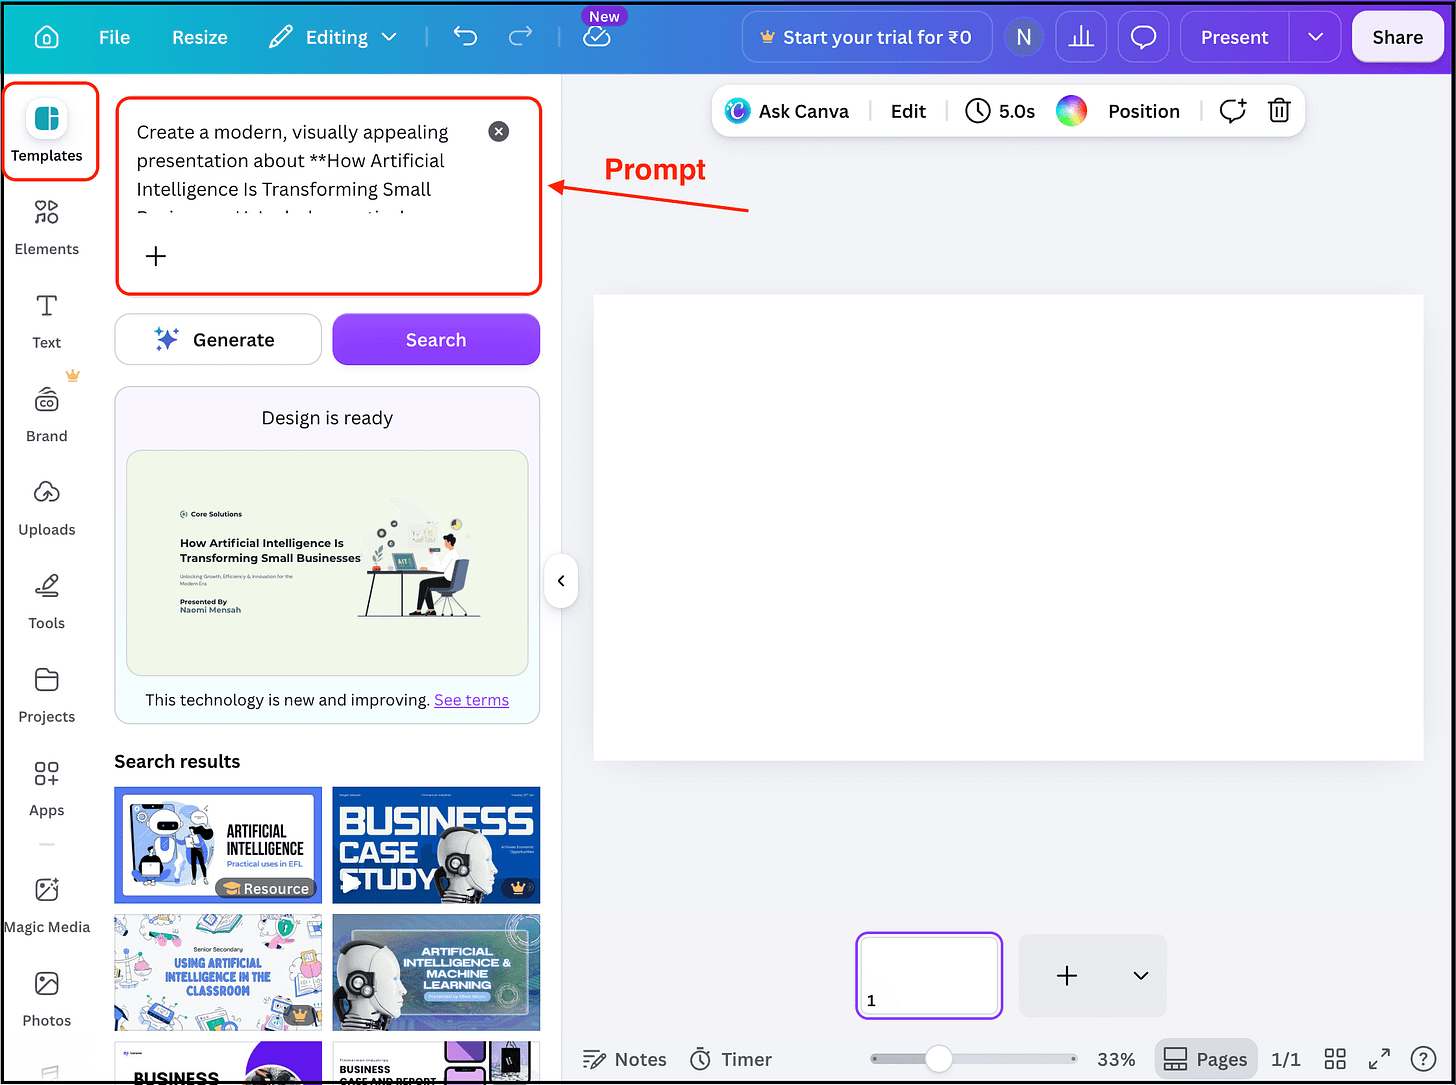Viewport: 1456px width, 1085px height.
Task: Open the grid view icon
Action: click(1334, 1059)
